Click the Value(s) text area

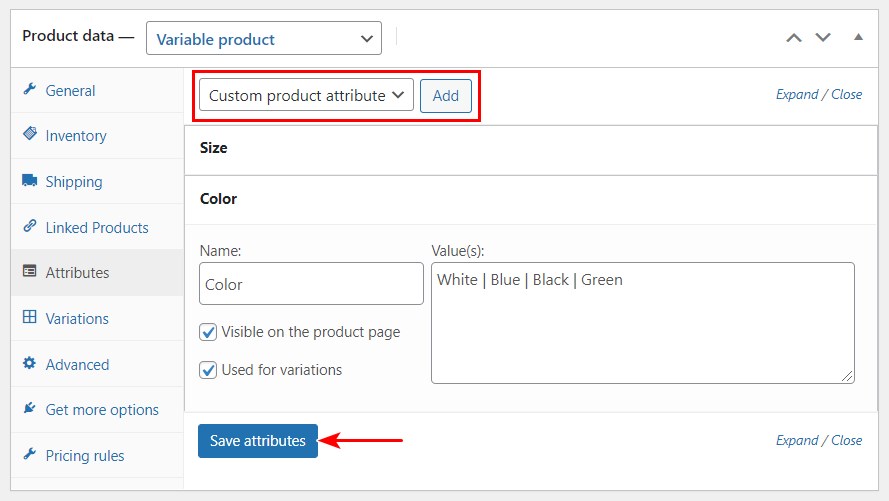point(643,323)
